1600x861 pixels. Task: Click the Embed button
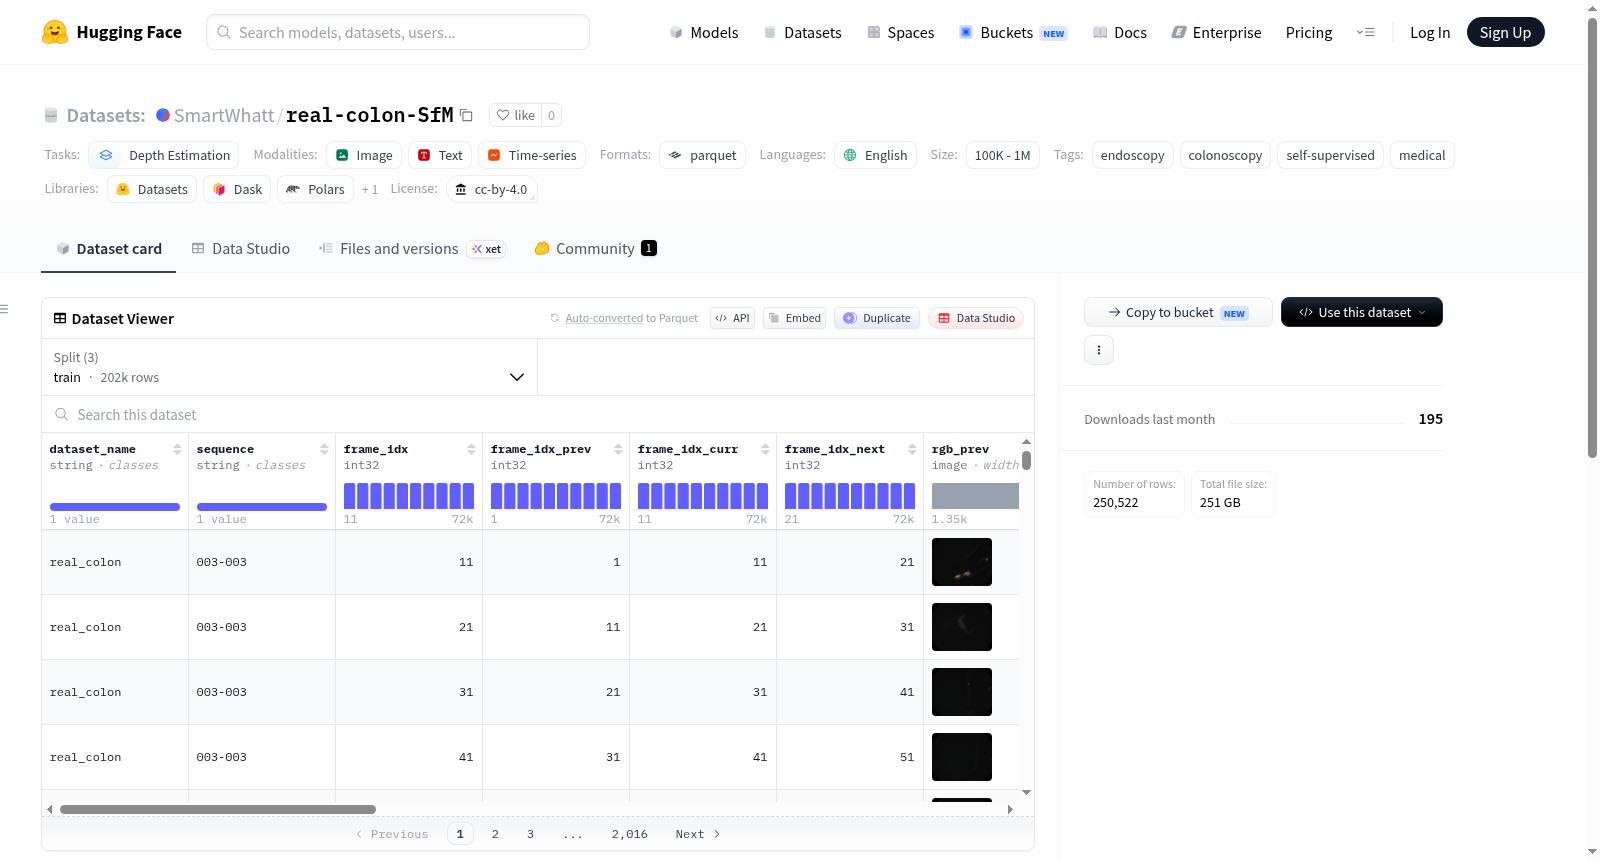pos(794,318)
